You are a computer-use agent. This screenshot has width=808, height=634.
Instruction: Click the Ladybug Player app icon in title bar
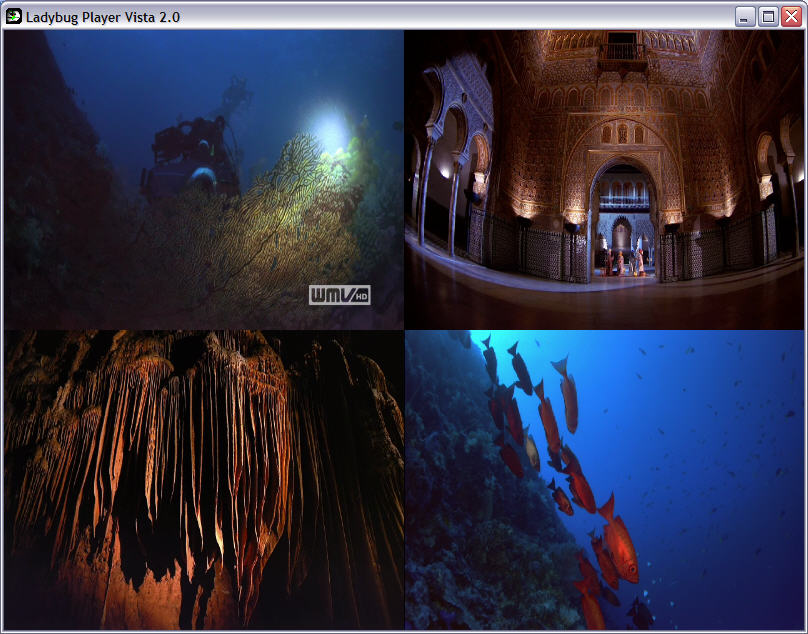(x=14, y=16)
